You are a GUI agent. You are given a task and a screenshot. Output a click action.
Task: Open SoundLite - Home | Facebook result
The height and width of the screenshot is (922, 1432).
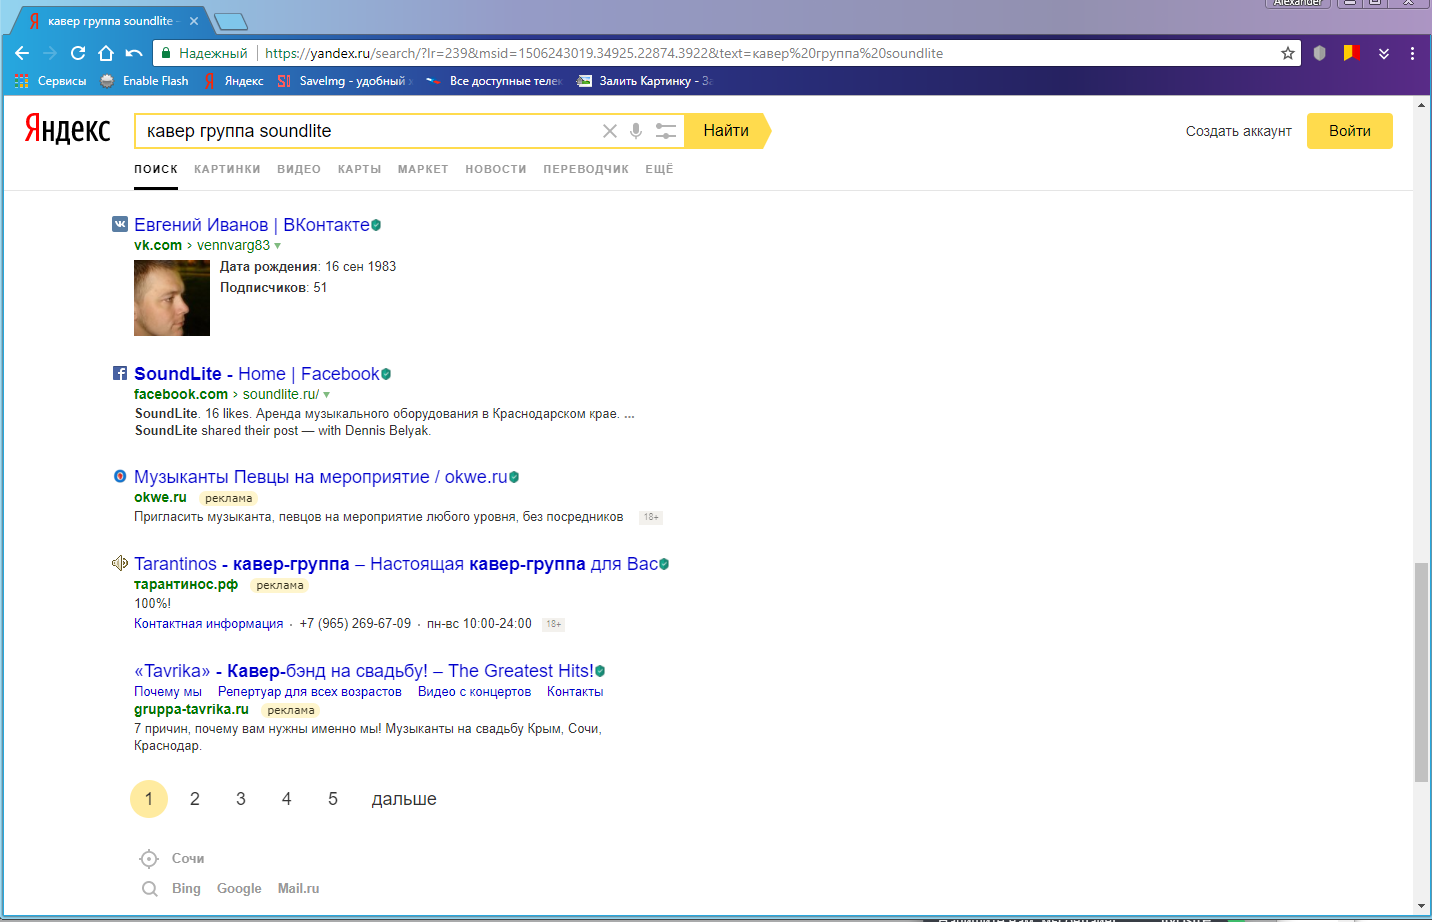click(257, 374)
